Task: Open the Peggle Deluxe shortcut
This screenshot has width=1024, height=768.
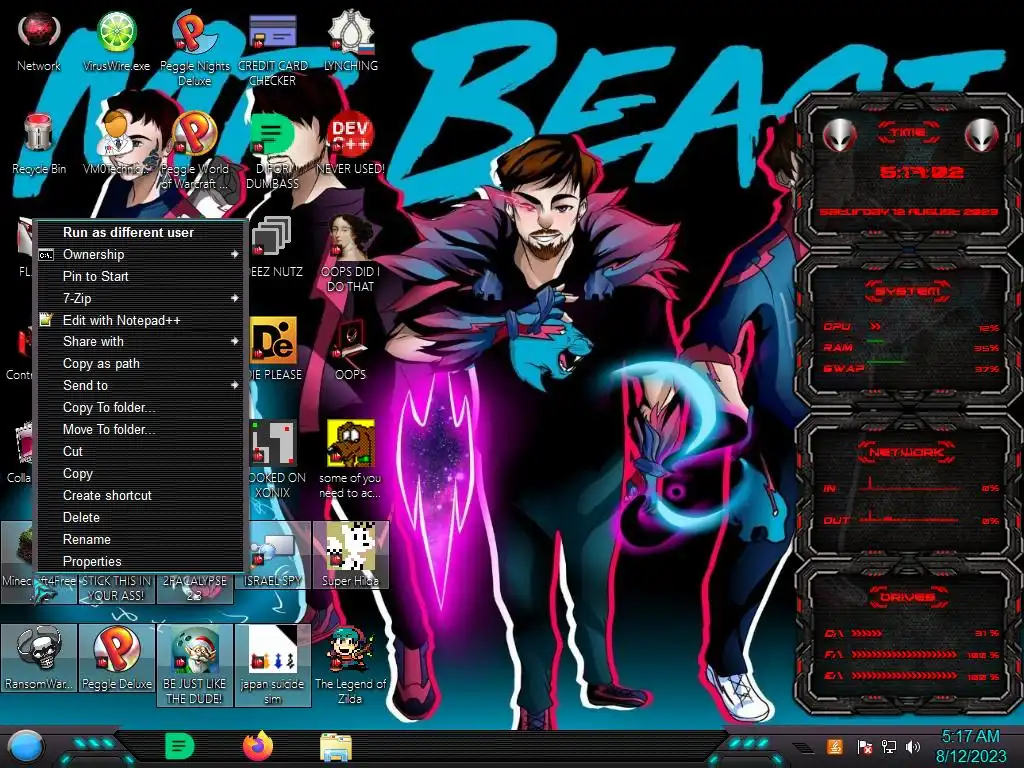Action: point(116,658)
